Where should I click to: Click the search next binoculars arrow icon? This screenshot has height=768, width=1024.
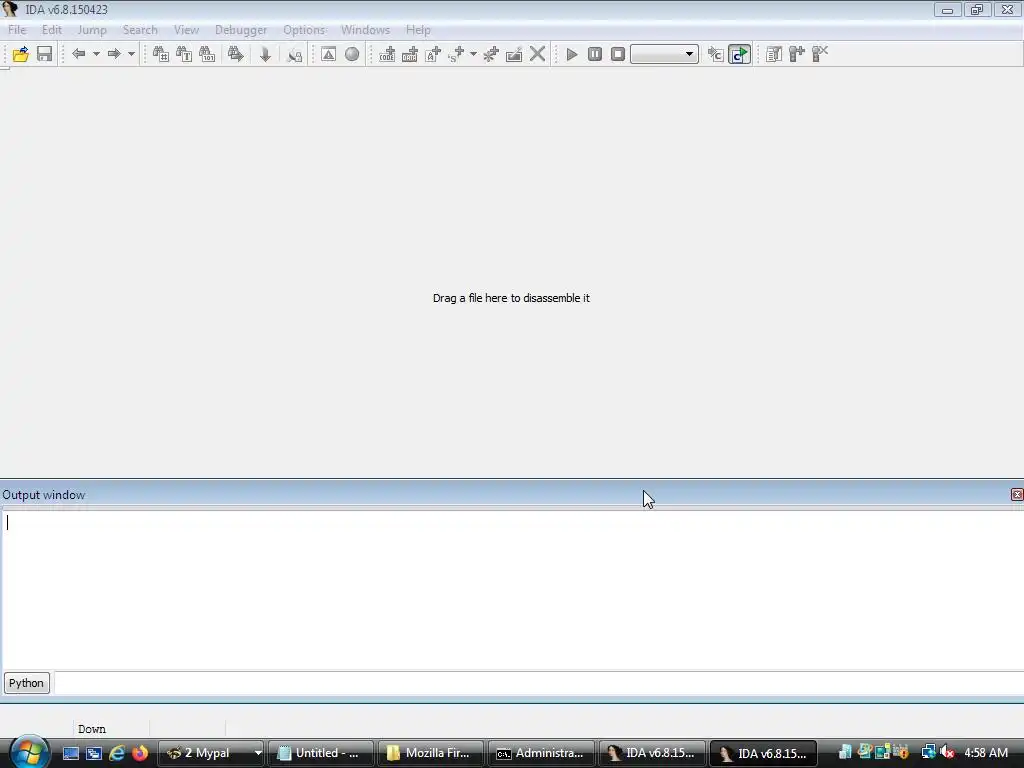point(235,54)
